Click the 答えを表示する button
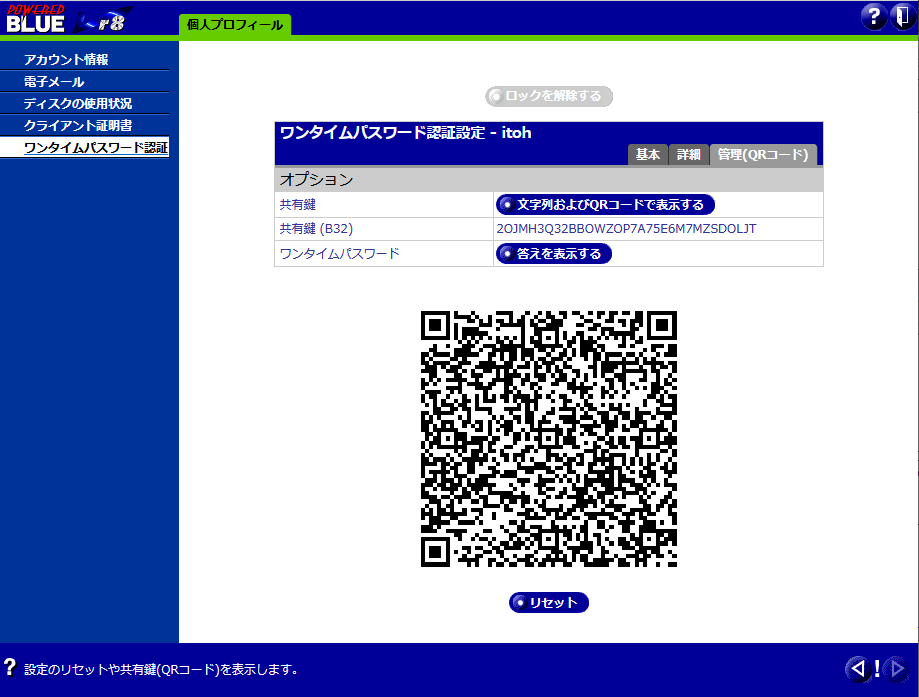This screenshot has height=697, width=919. [554, 254]
